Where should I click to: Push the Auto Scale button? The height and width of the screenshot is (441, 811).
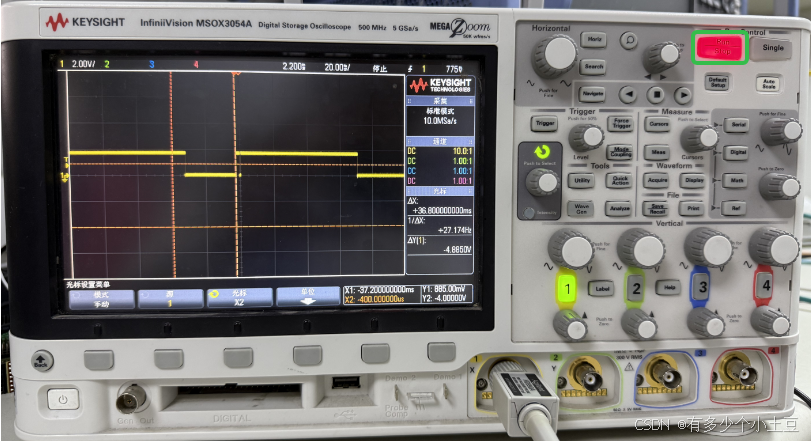tap(769, 83)
